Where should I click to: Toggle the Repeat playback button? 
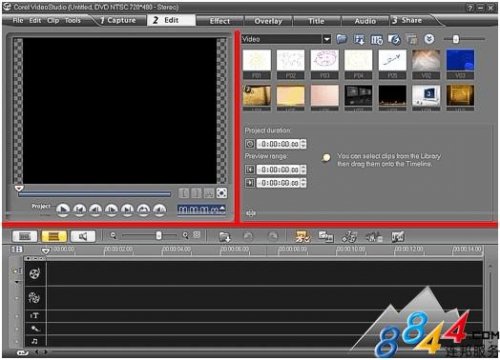[x=143, y=210]
